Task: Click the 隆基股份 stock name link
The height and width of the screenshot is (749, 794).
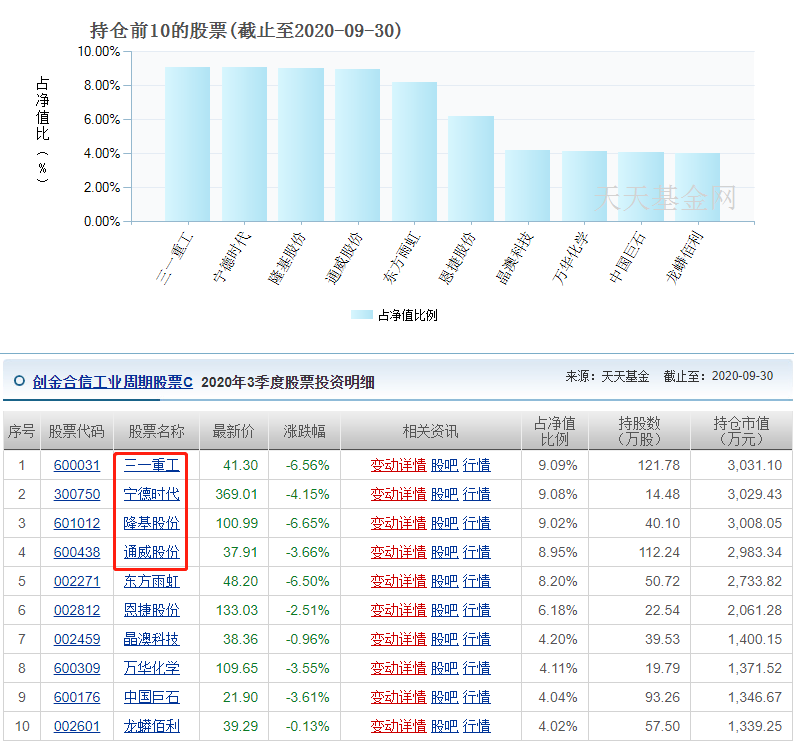Action: point(151,523)
